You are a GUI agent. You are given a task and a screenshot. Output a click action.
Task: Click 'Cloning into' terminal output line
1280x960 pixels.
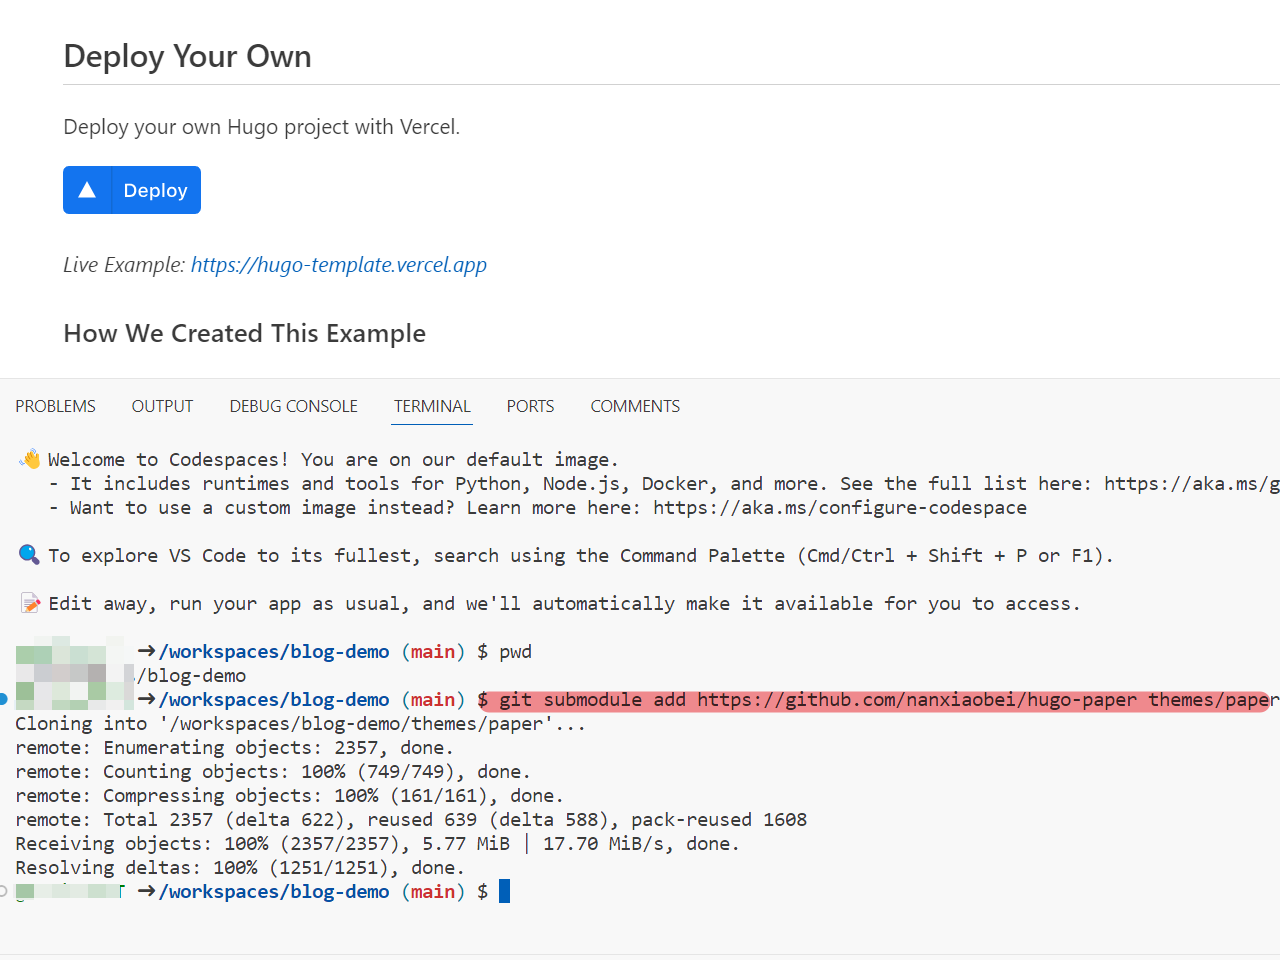coord(300,723)
